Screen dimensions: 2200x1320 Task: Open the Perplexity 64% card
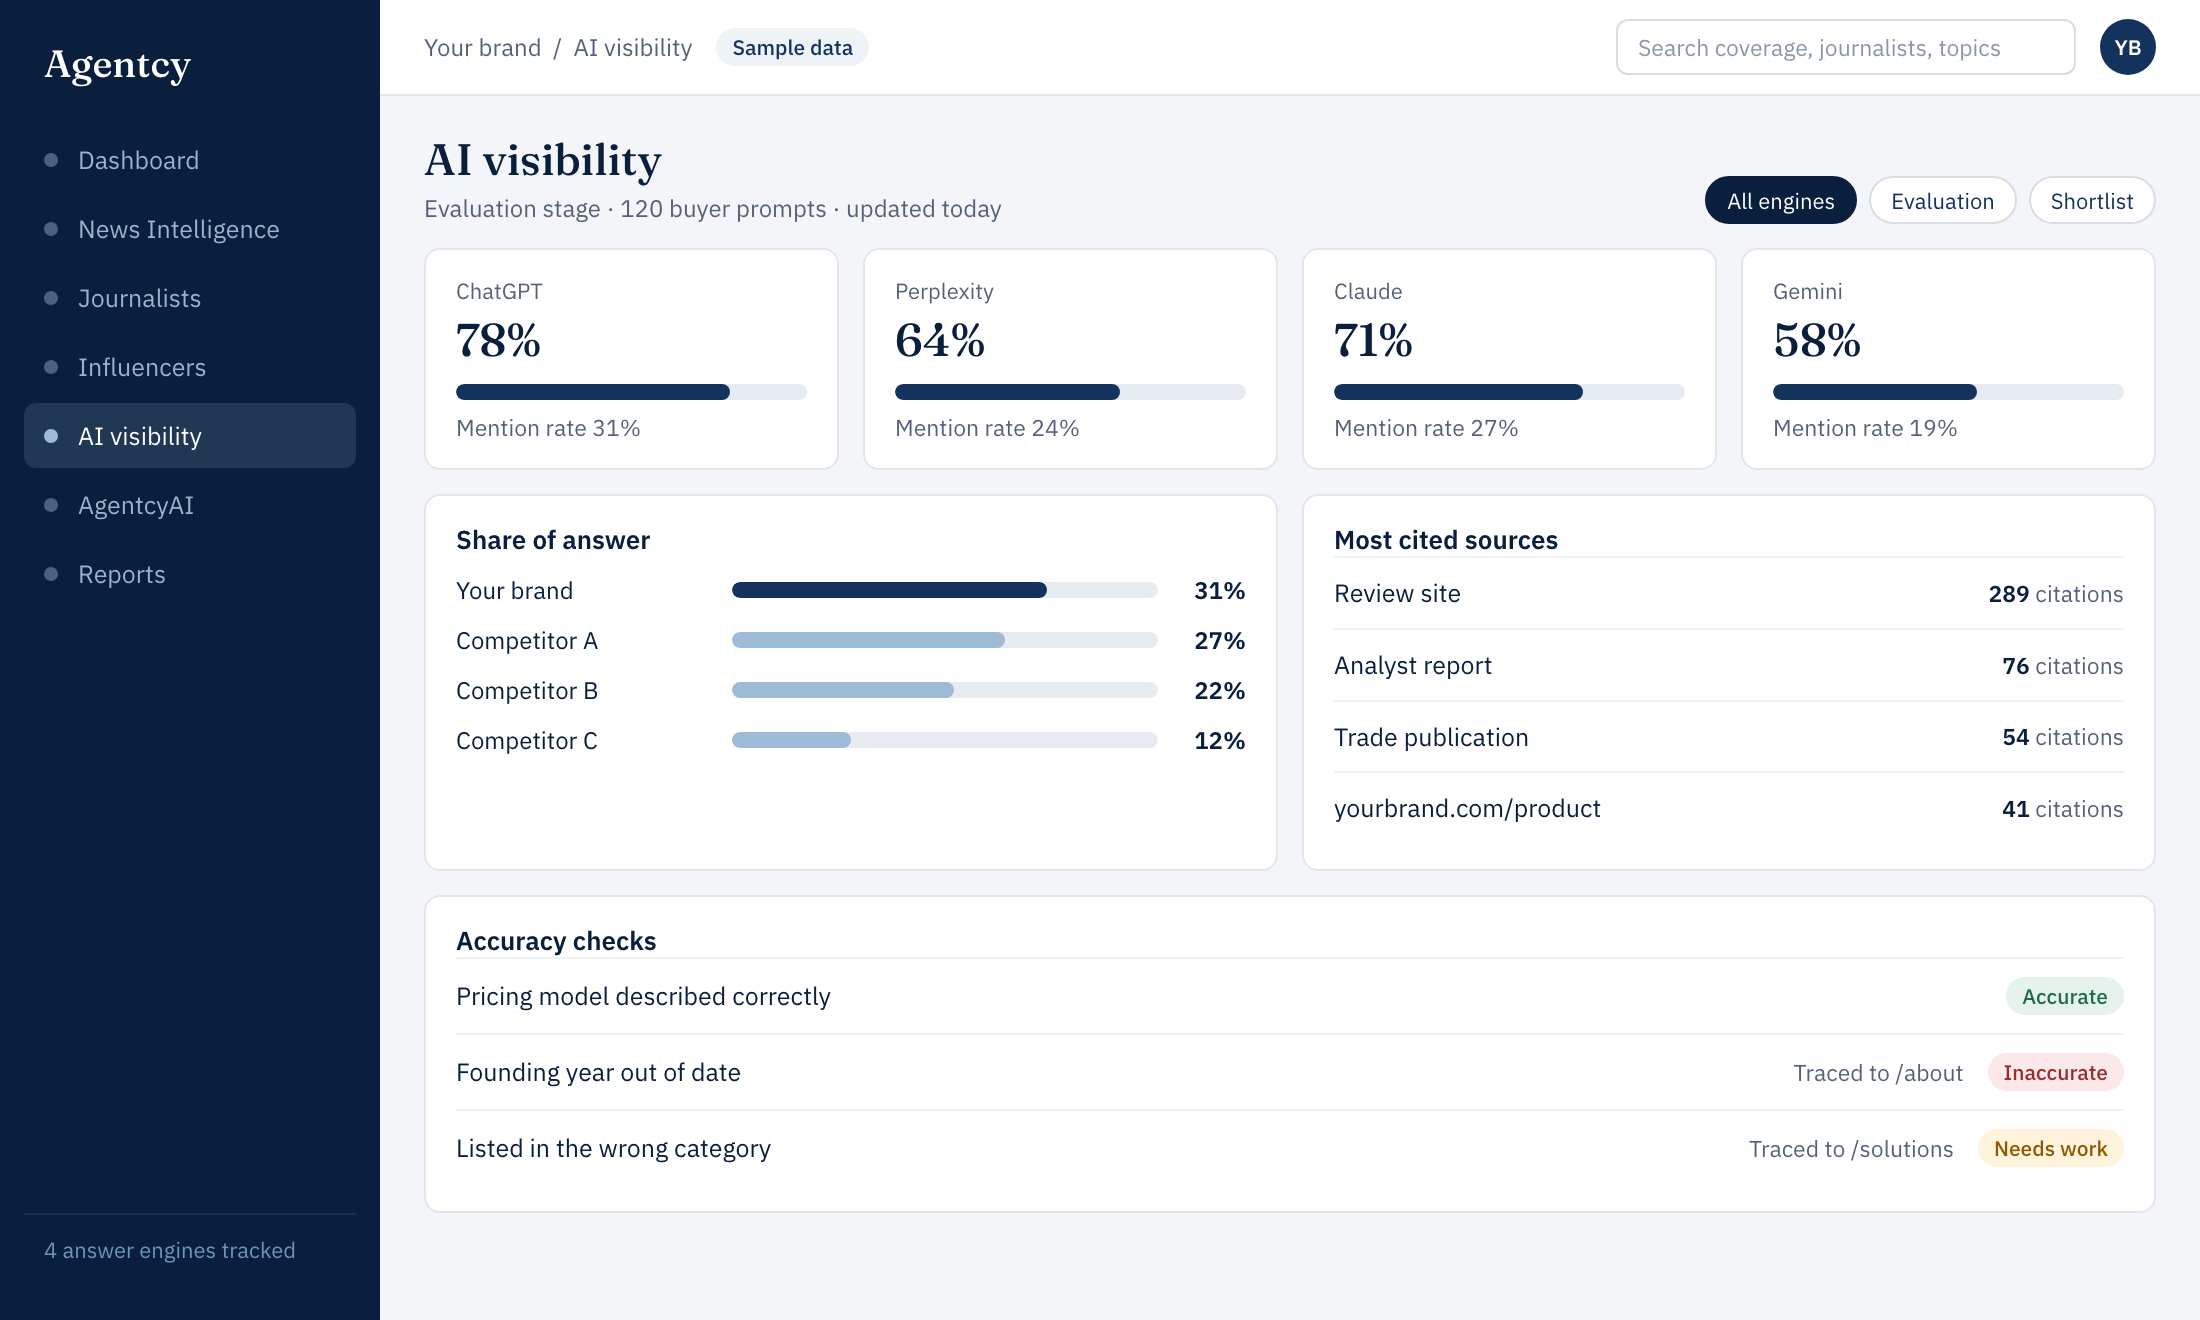(1070, 359)
